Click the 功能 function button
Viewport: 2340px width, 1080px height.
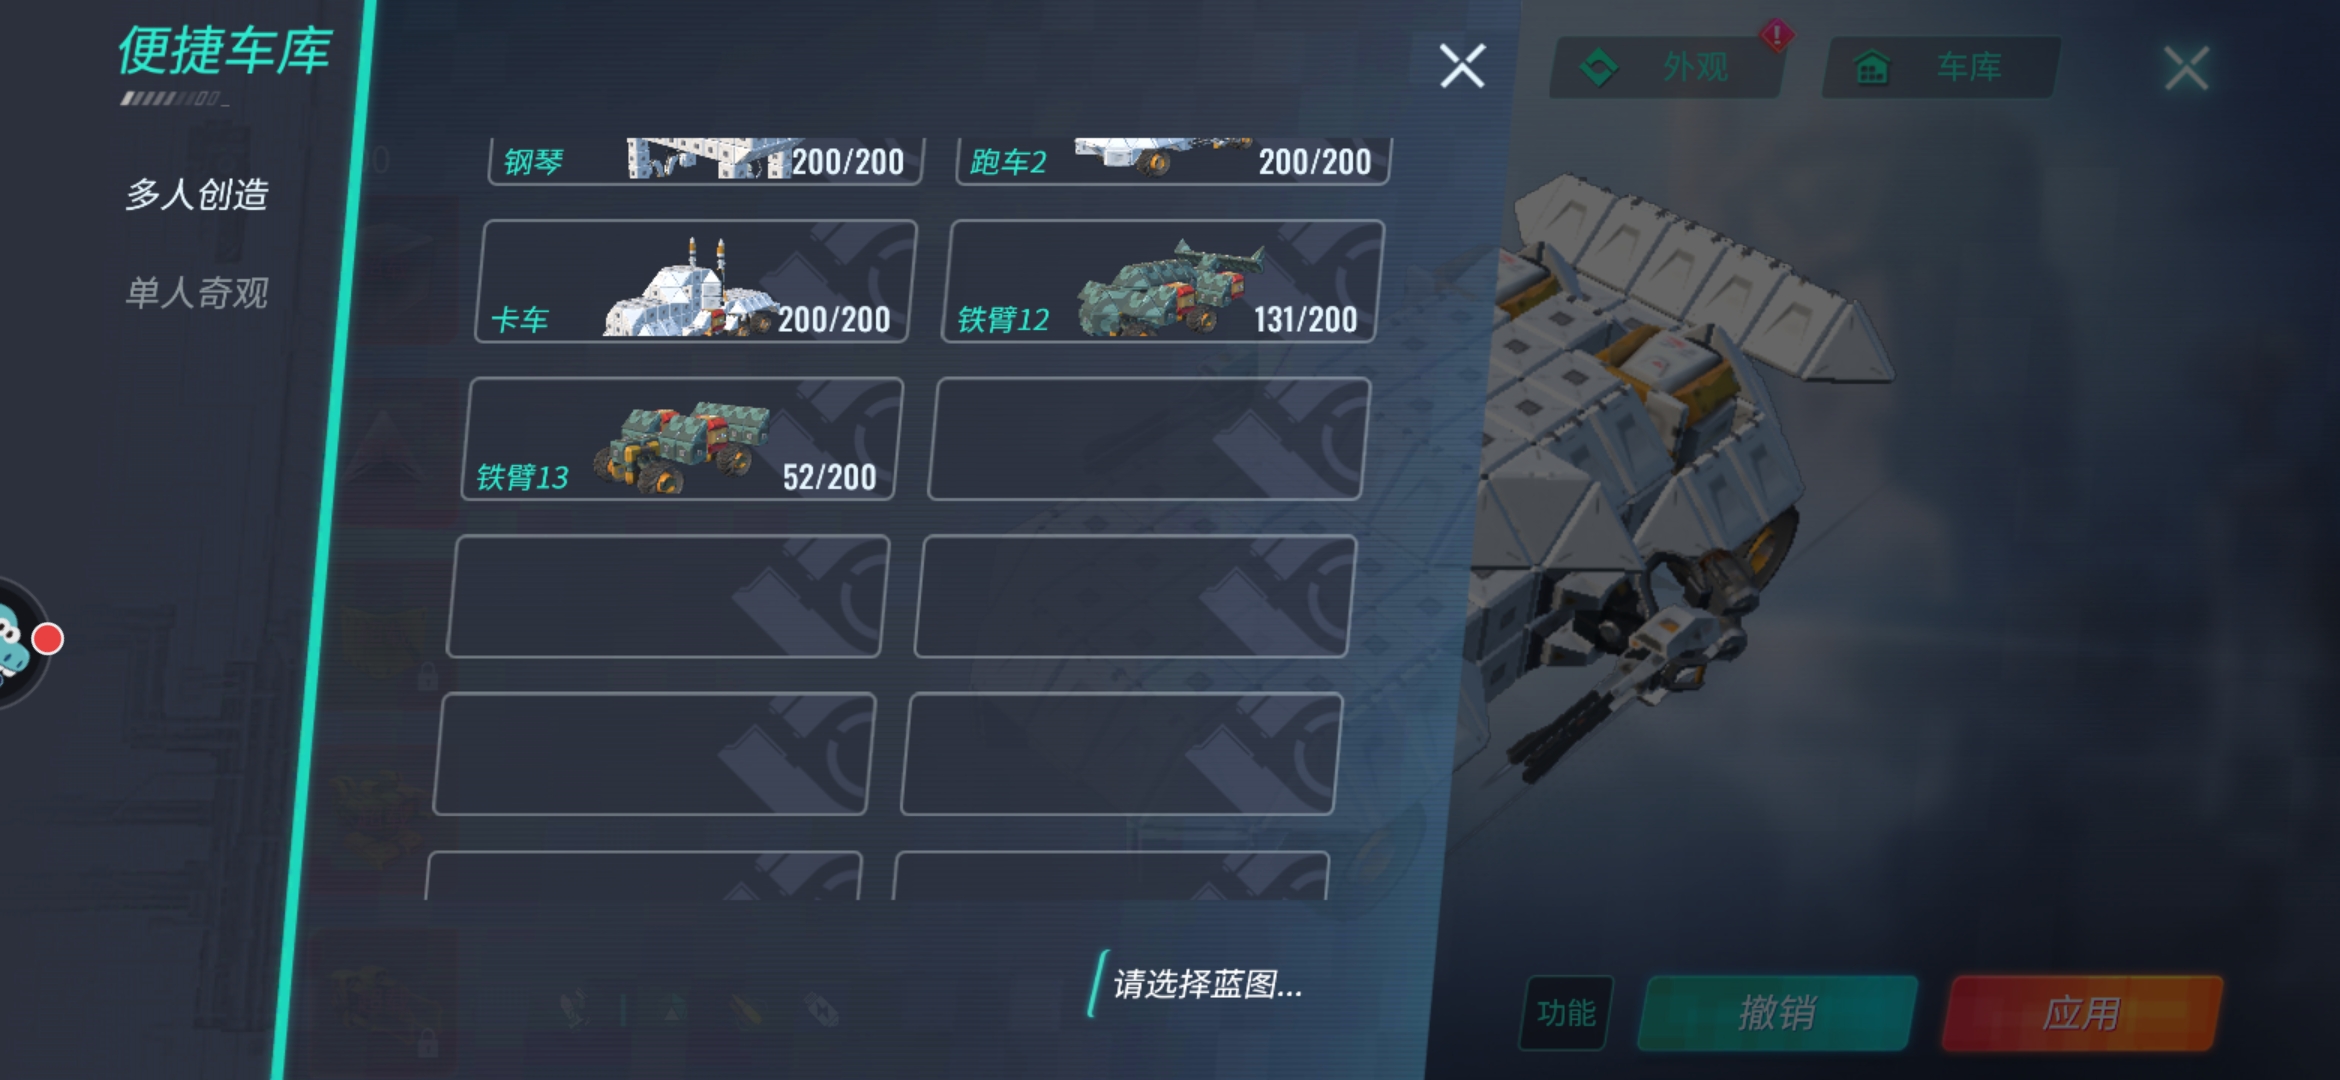click(1566, 1013)
